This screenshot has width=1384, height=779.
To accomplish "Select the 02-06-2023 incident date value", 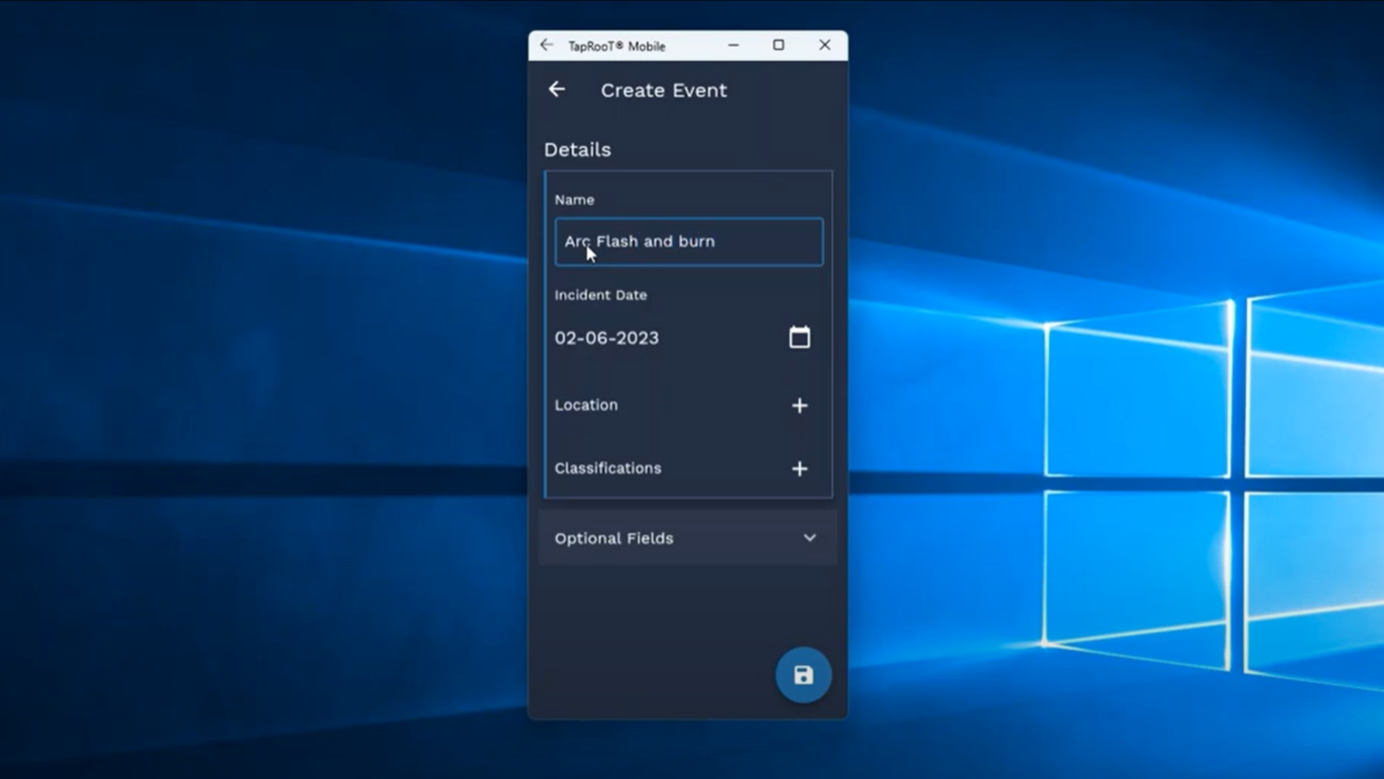I will point(607,338).
